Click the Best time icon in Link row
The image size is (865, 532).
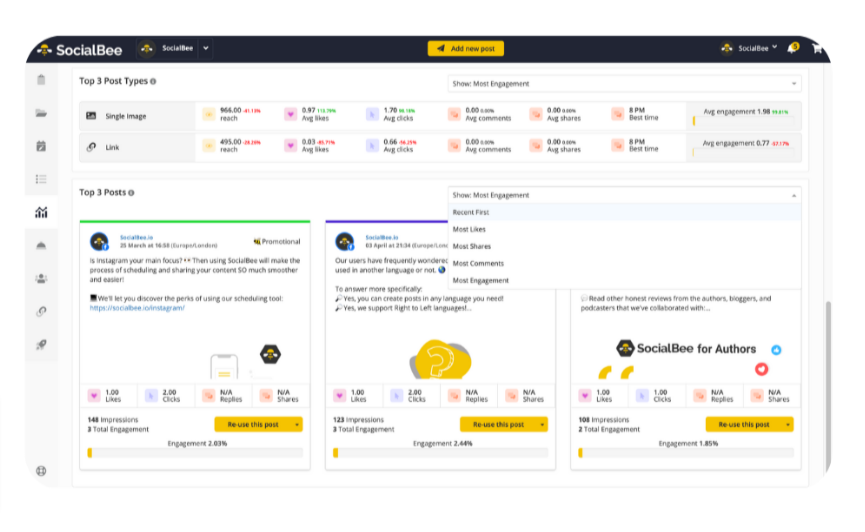[618, 146]
